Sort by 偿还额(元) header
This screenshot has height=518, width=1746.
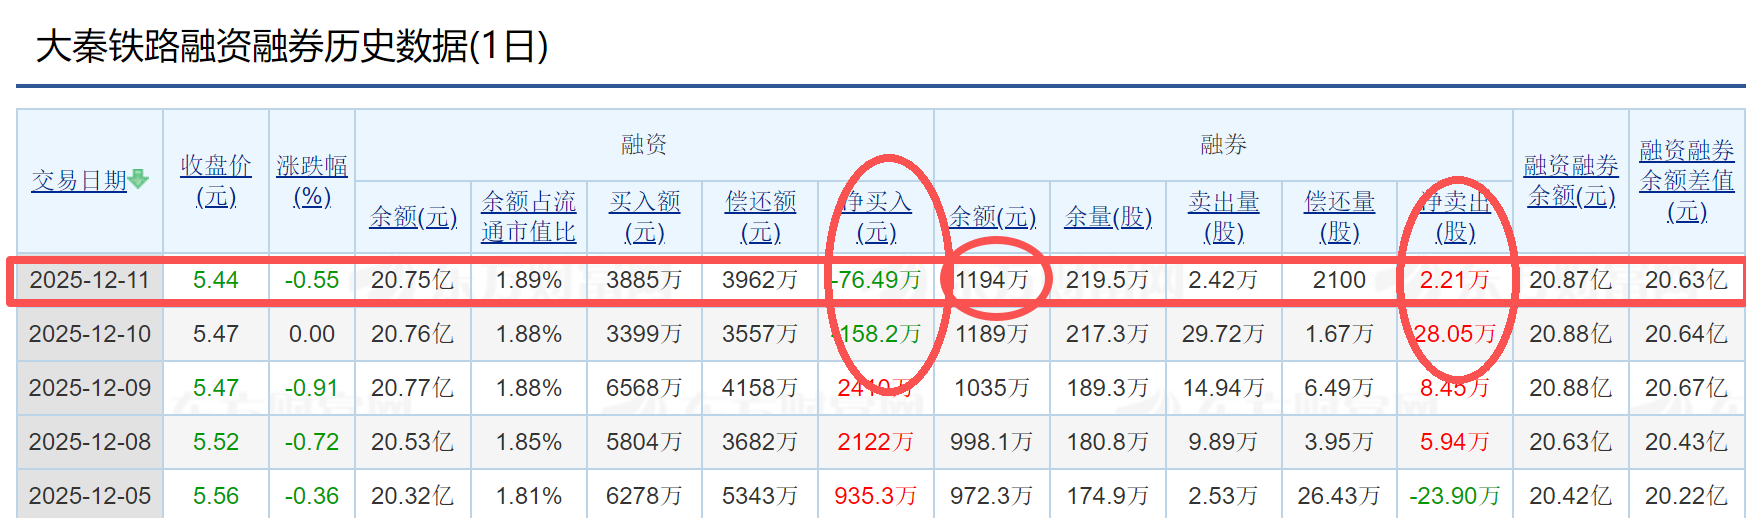[x=761, y=217]
